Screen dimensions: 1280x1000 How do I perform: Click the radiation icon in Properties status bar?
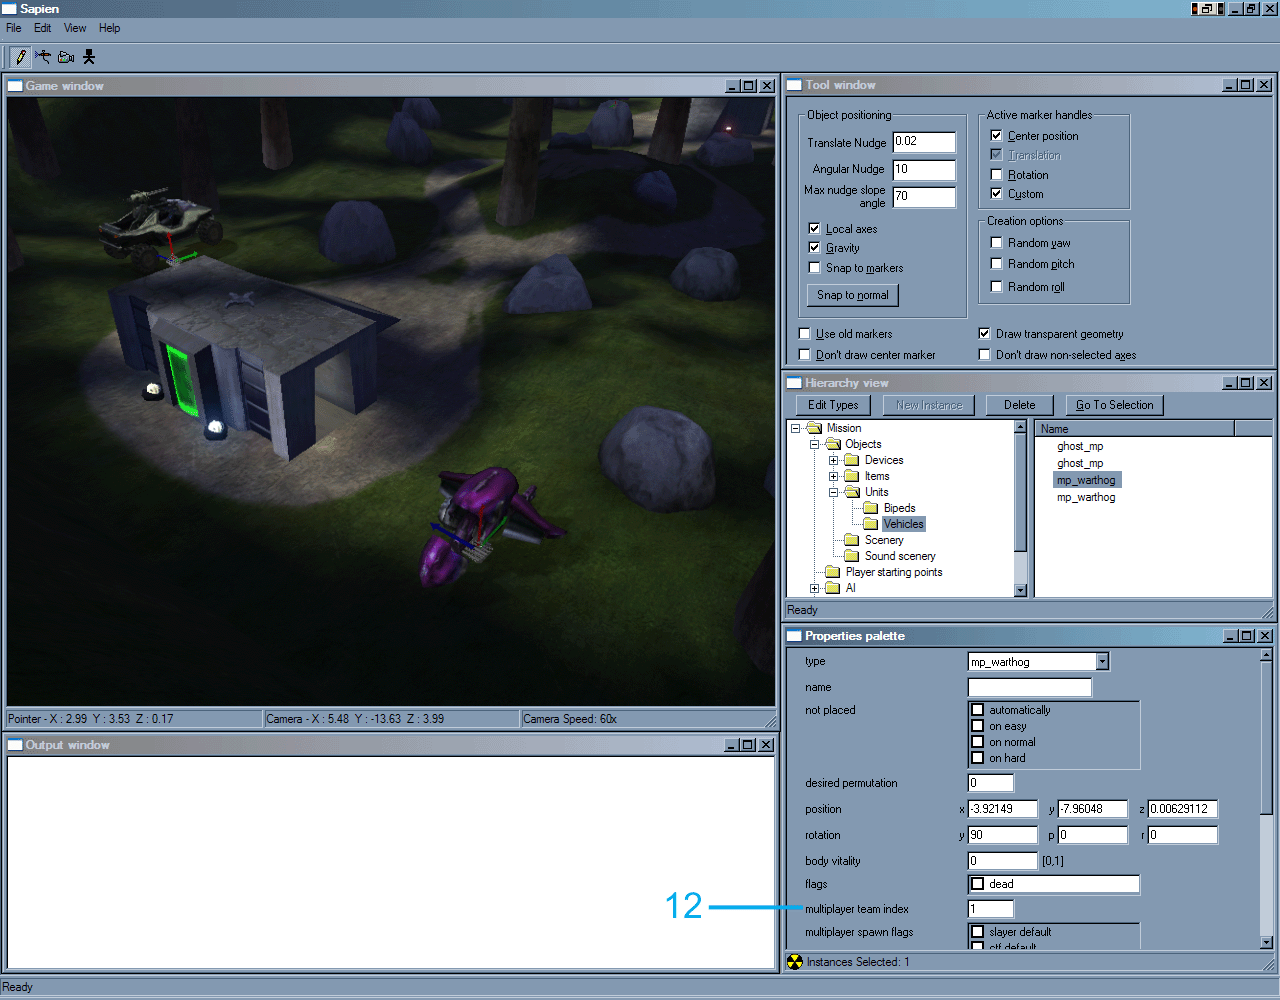(795, 962)
